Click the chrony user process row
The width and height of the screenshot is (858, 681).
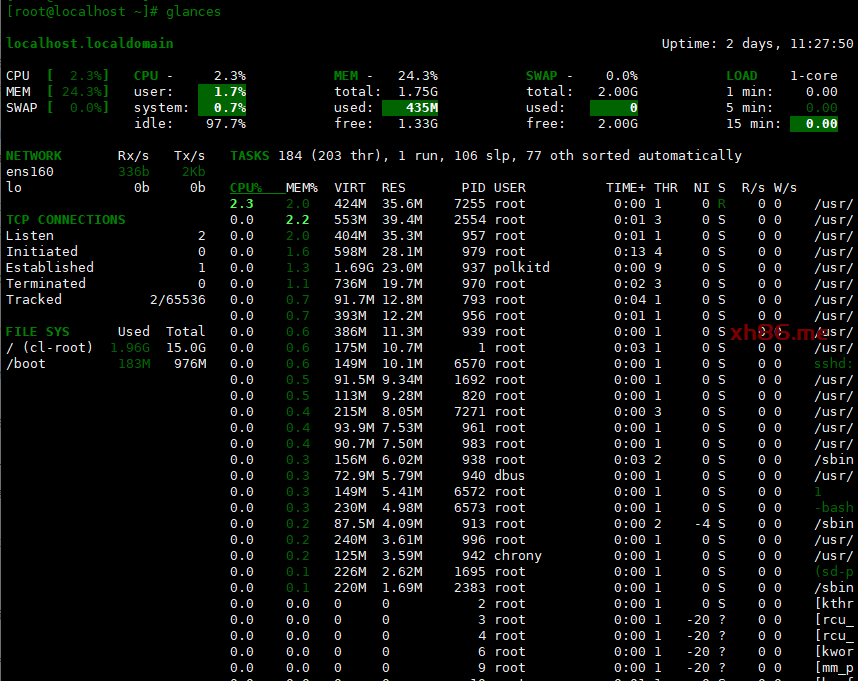click(517, 555)
